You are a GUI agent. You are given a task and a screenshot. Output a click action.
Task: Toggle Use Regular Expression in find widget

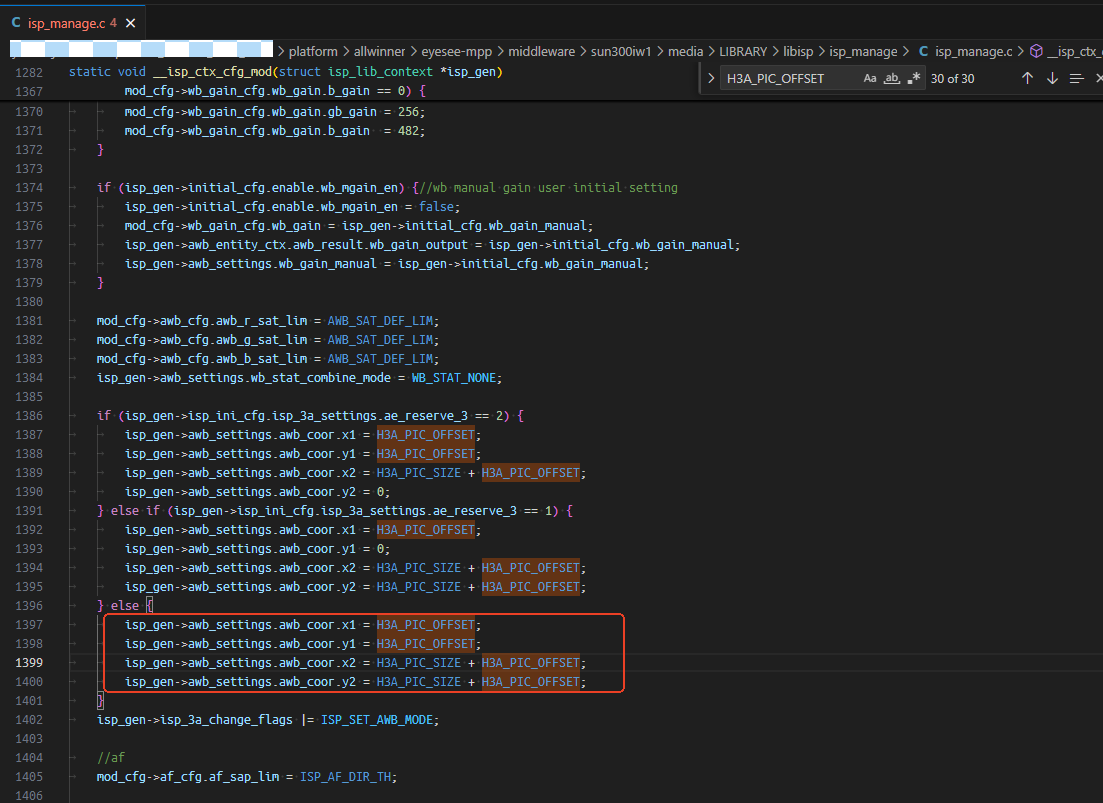click(x=913, y=78)
